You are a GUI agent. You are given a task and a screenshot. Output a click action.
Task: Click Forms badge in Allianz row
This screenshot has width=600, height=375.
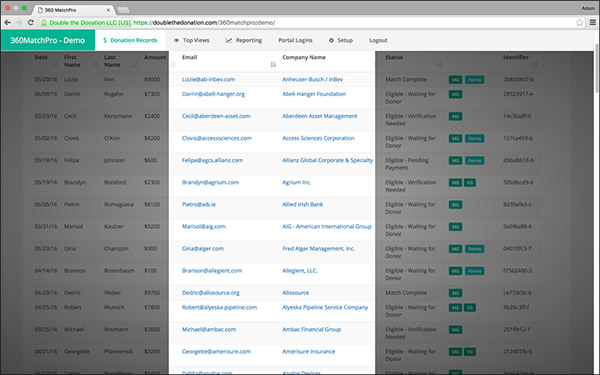[x=474, y=161]
